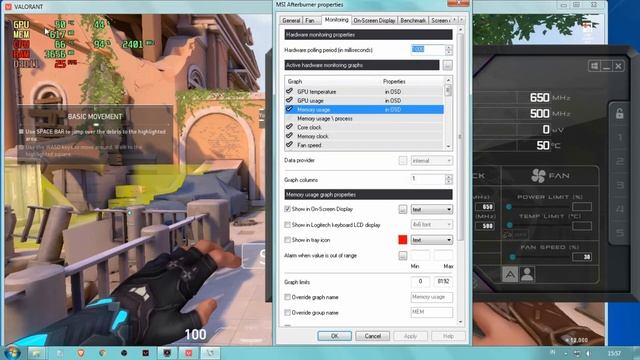The height and width of the screenshot is (360, 640).
Task: Enable Show in Logitech keyboard LCD display
Action: click(x=287, y=225)
